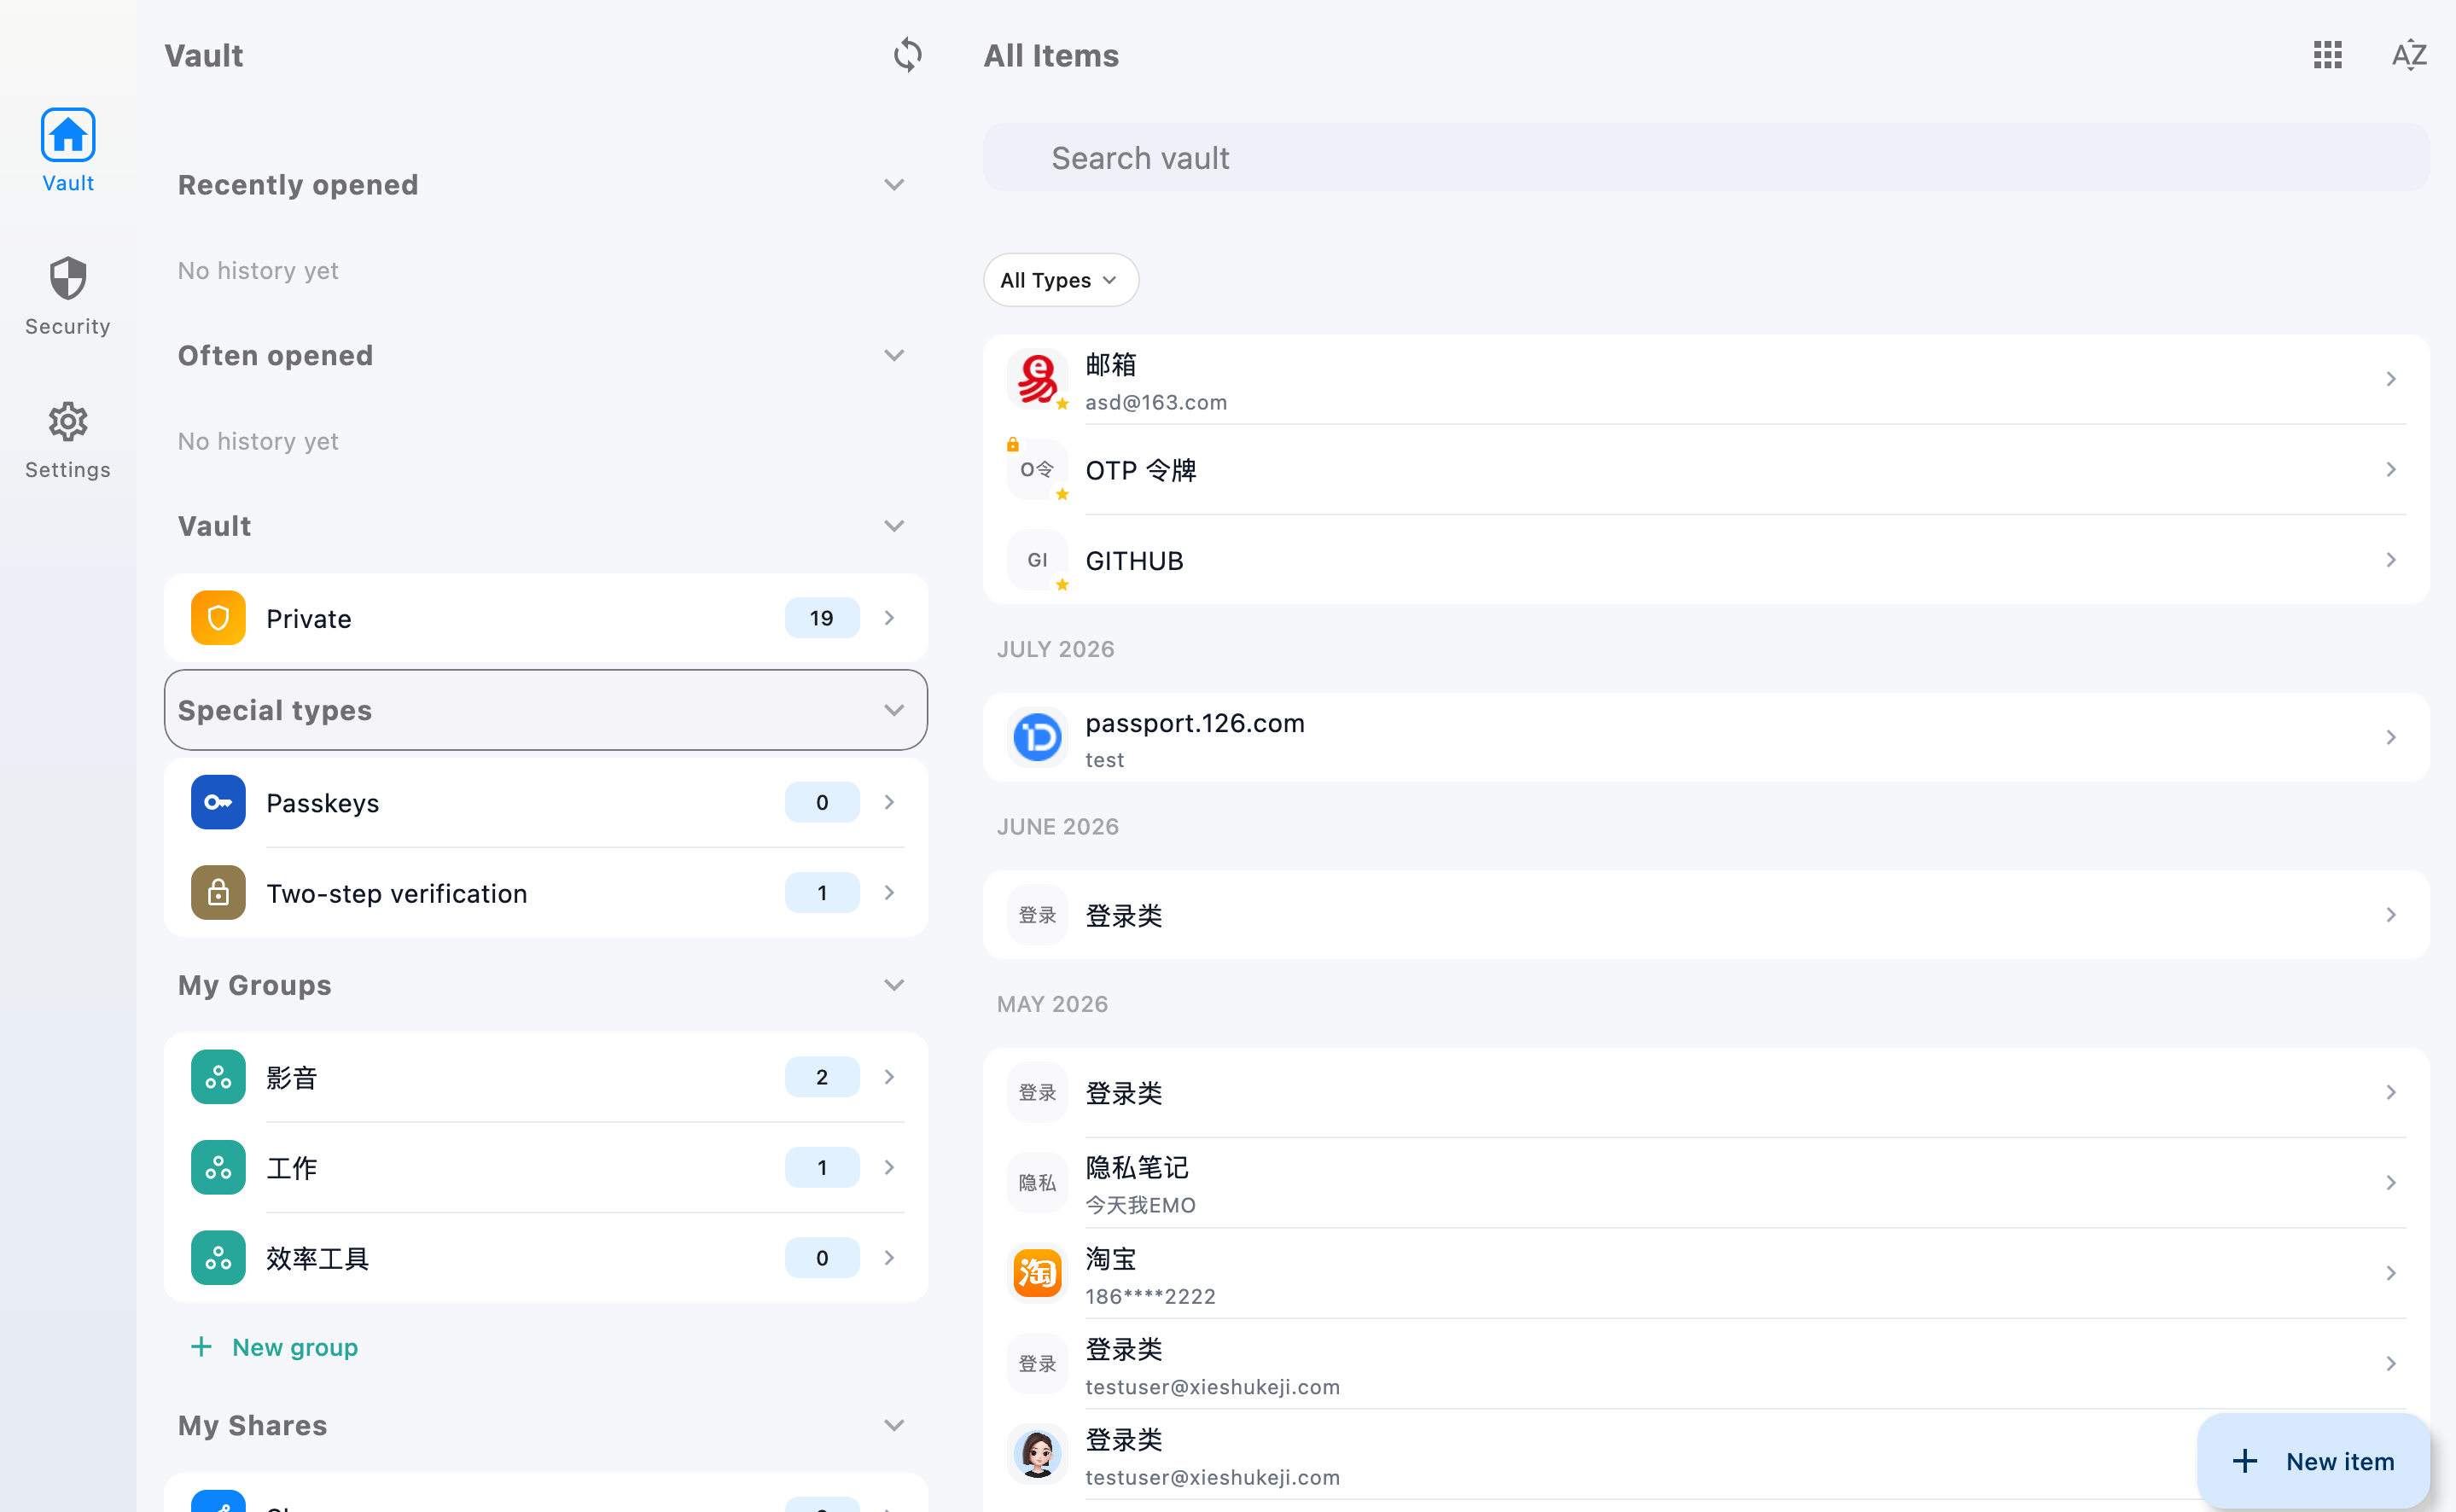
Task: Open the GITHUB item title
Action: point(1134,561)
